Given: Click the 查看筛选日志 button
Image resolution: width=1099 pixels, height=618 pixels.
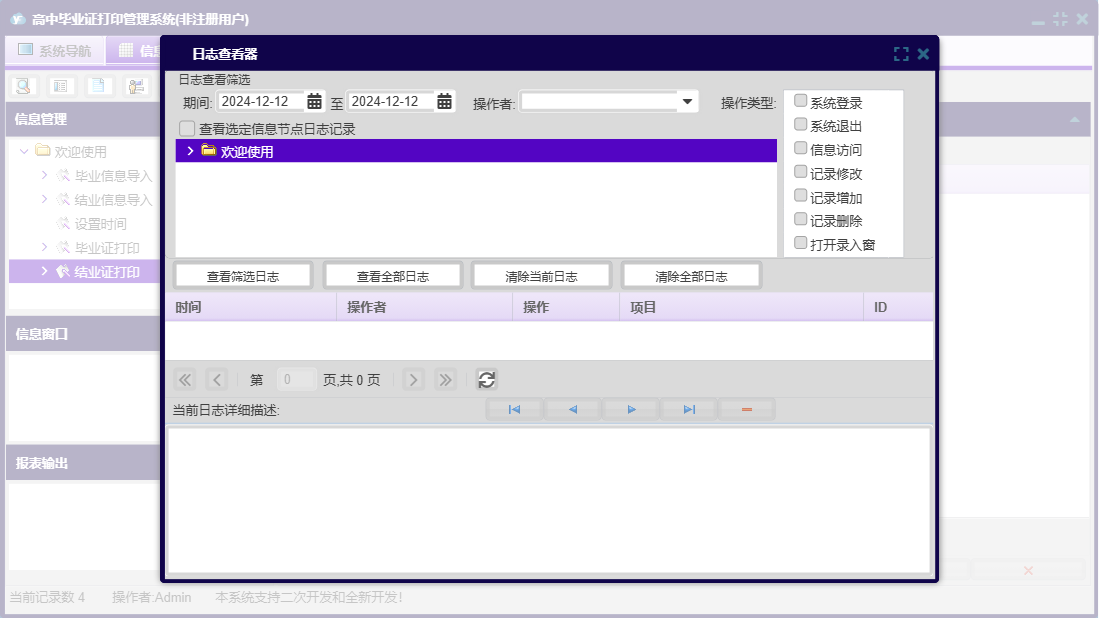Looking at the screenshot, I should tap(243, 276).
